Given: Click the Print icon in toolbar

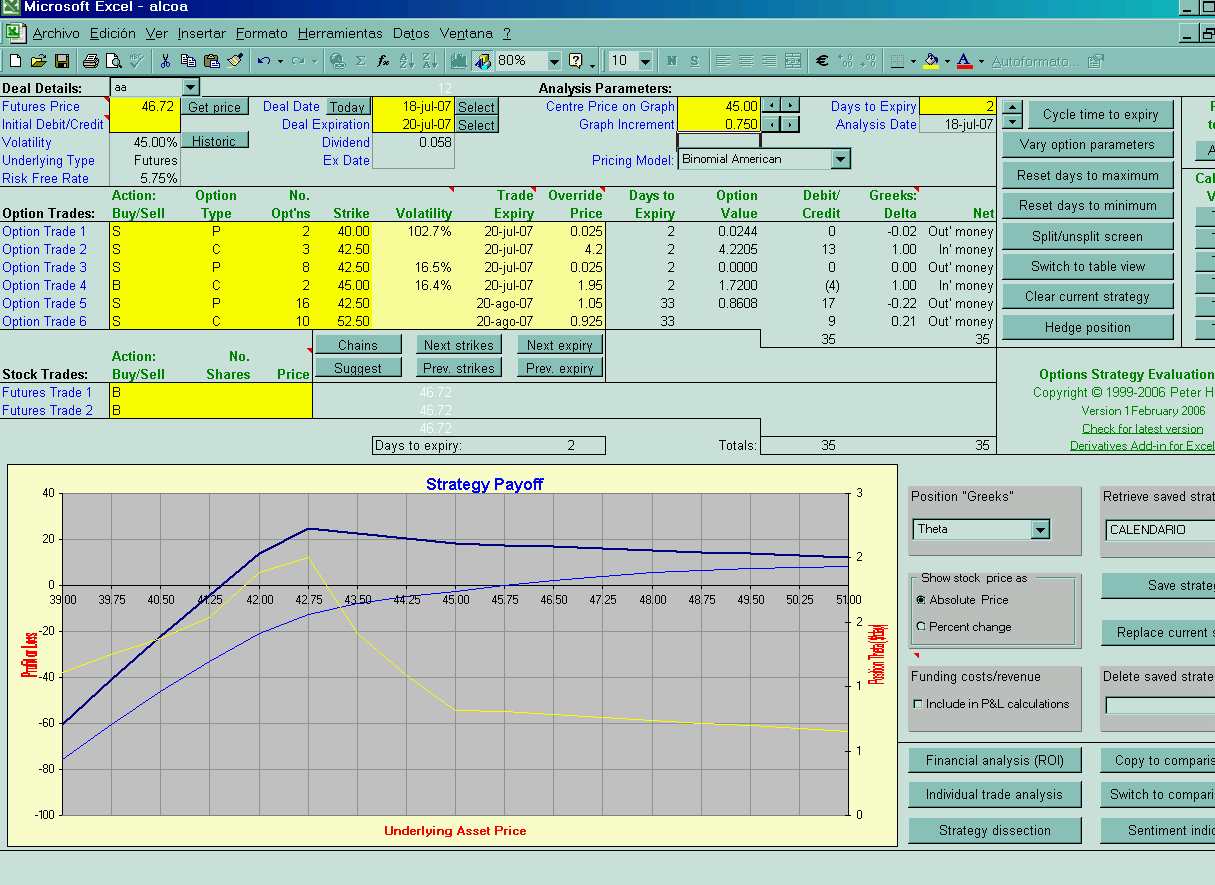Looking at the screenshot, I should coord(90,61).
